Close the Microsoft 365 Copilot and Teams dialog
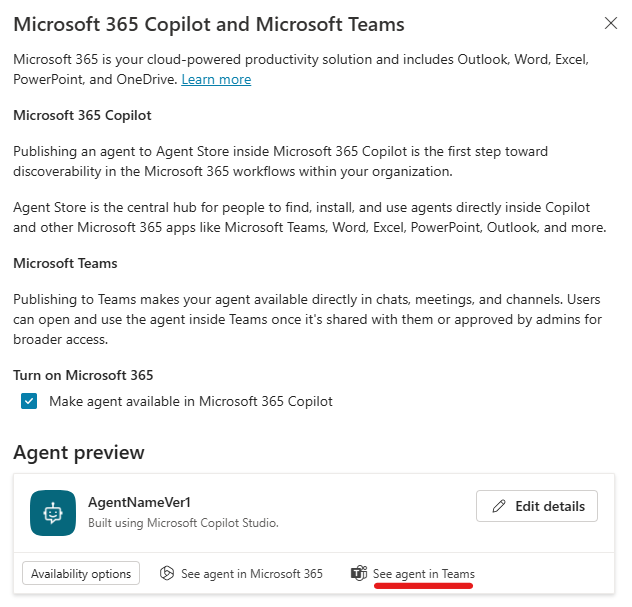The height and width of the screenshot is (607, 632). pos(611,23)
